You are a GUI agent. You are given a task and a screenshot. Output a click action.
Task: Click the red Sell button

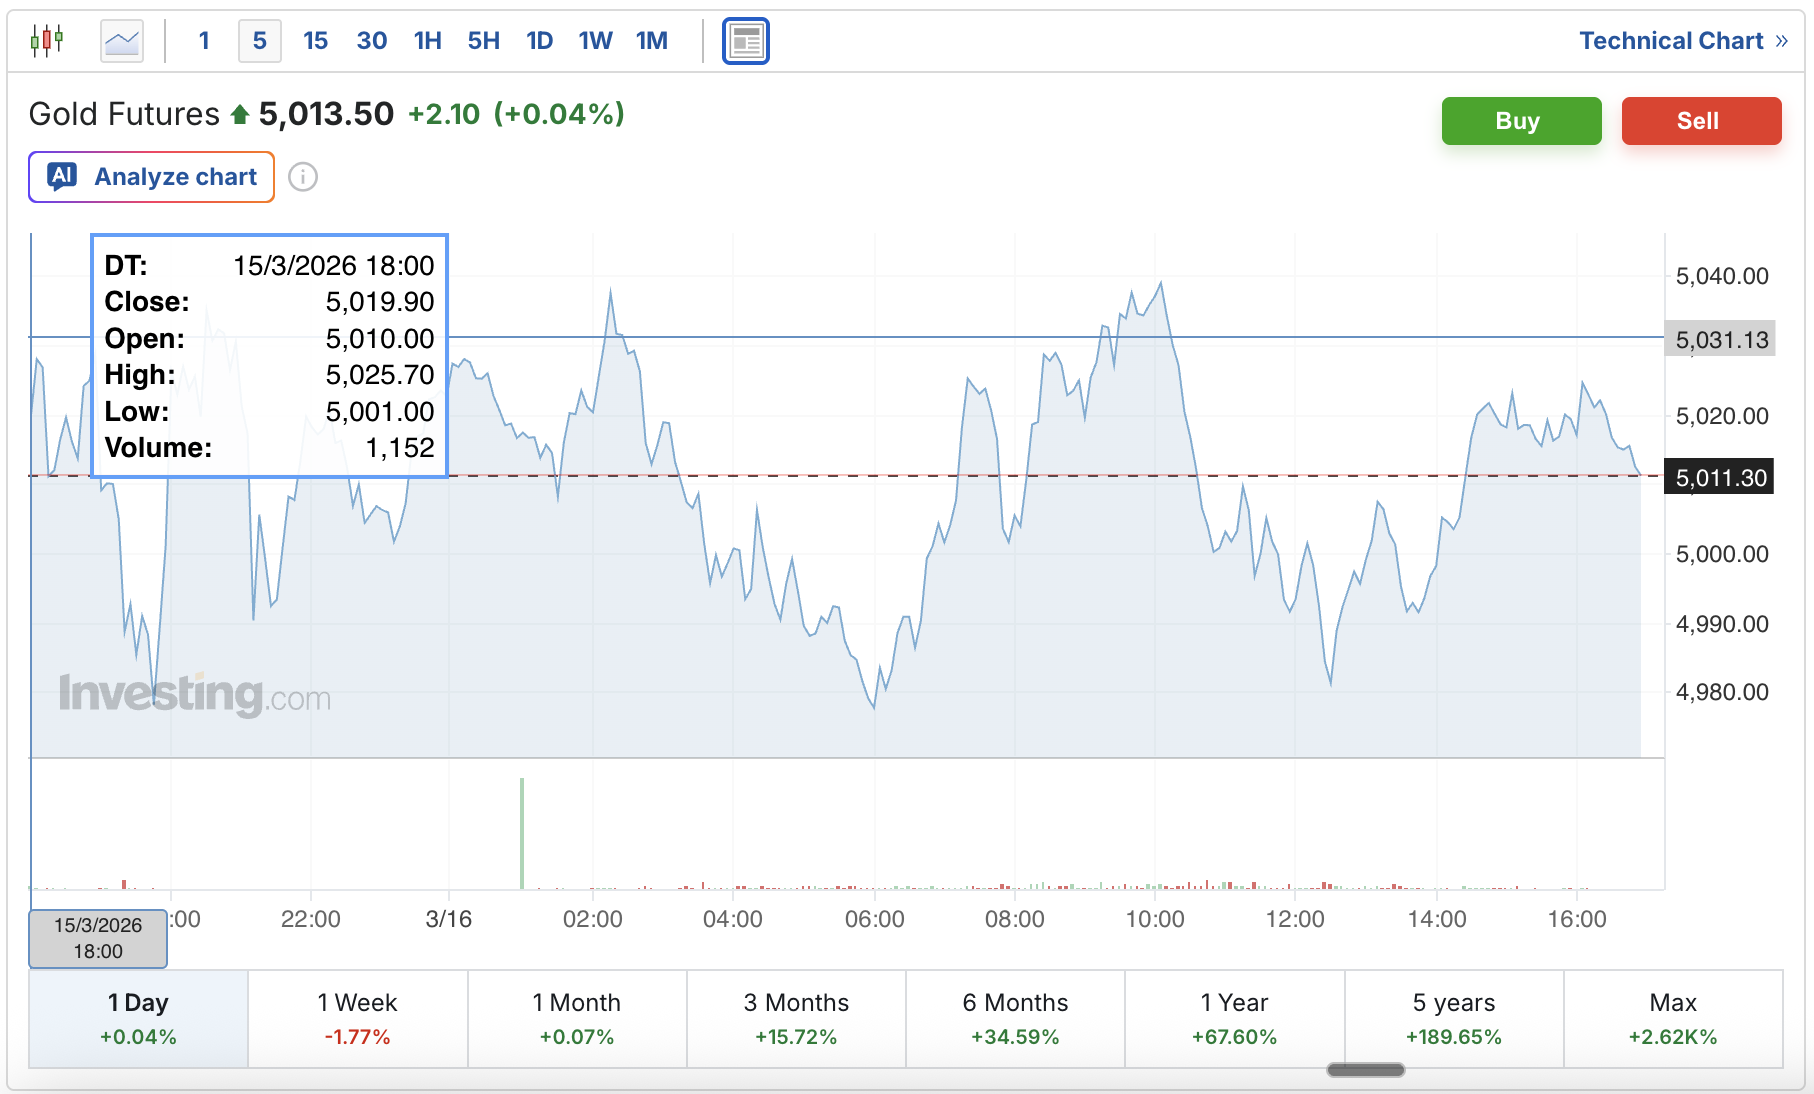(1700, 120)
